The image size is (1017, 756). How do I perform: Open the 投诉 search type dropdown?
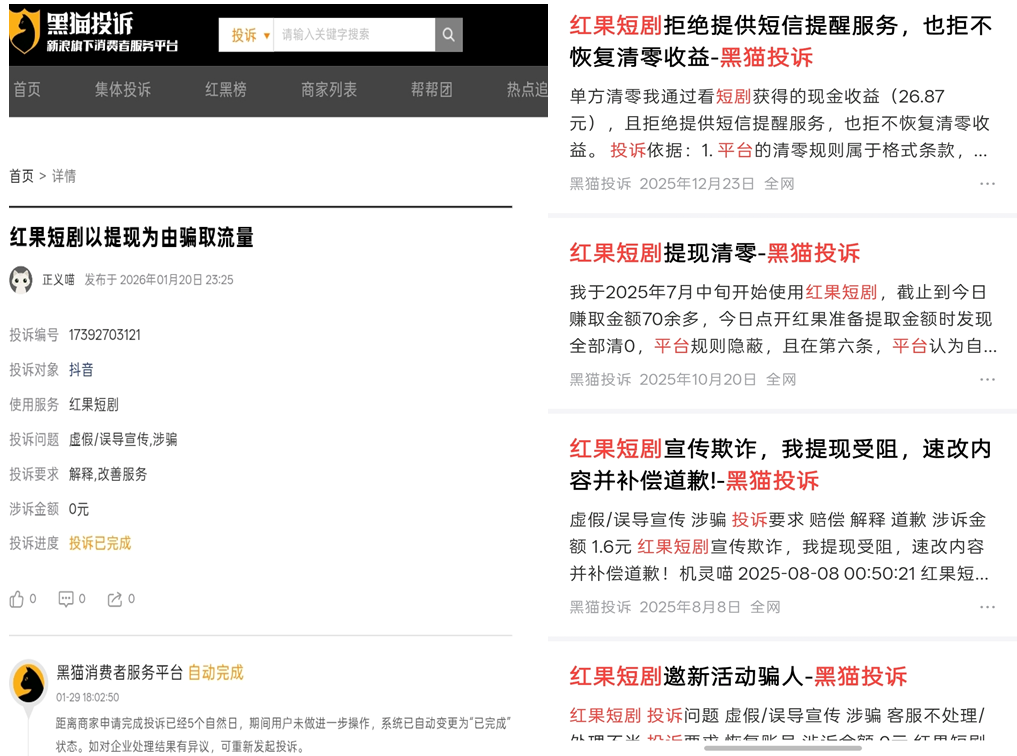(x=246, y=35)
